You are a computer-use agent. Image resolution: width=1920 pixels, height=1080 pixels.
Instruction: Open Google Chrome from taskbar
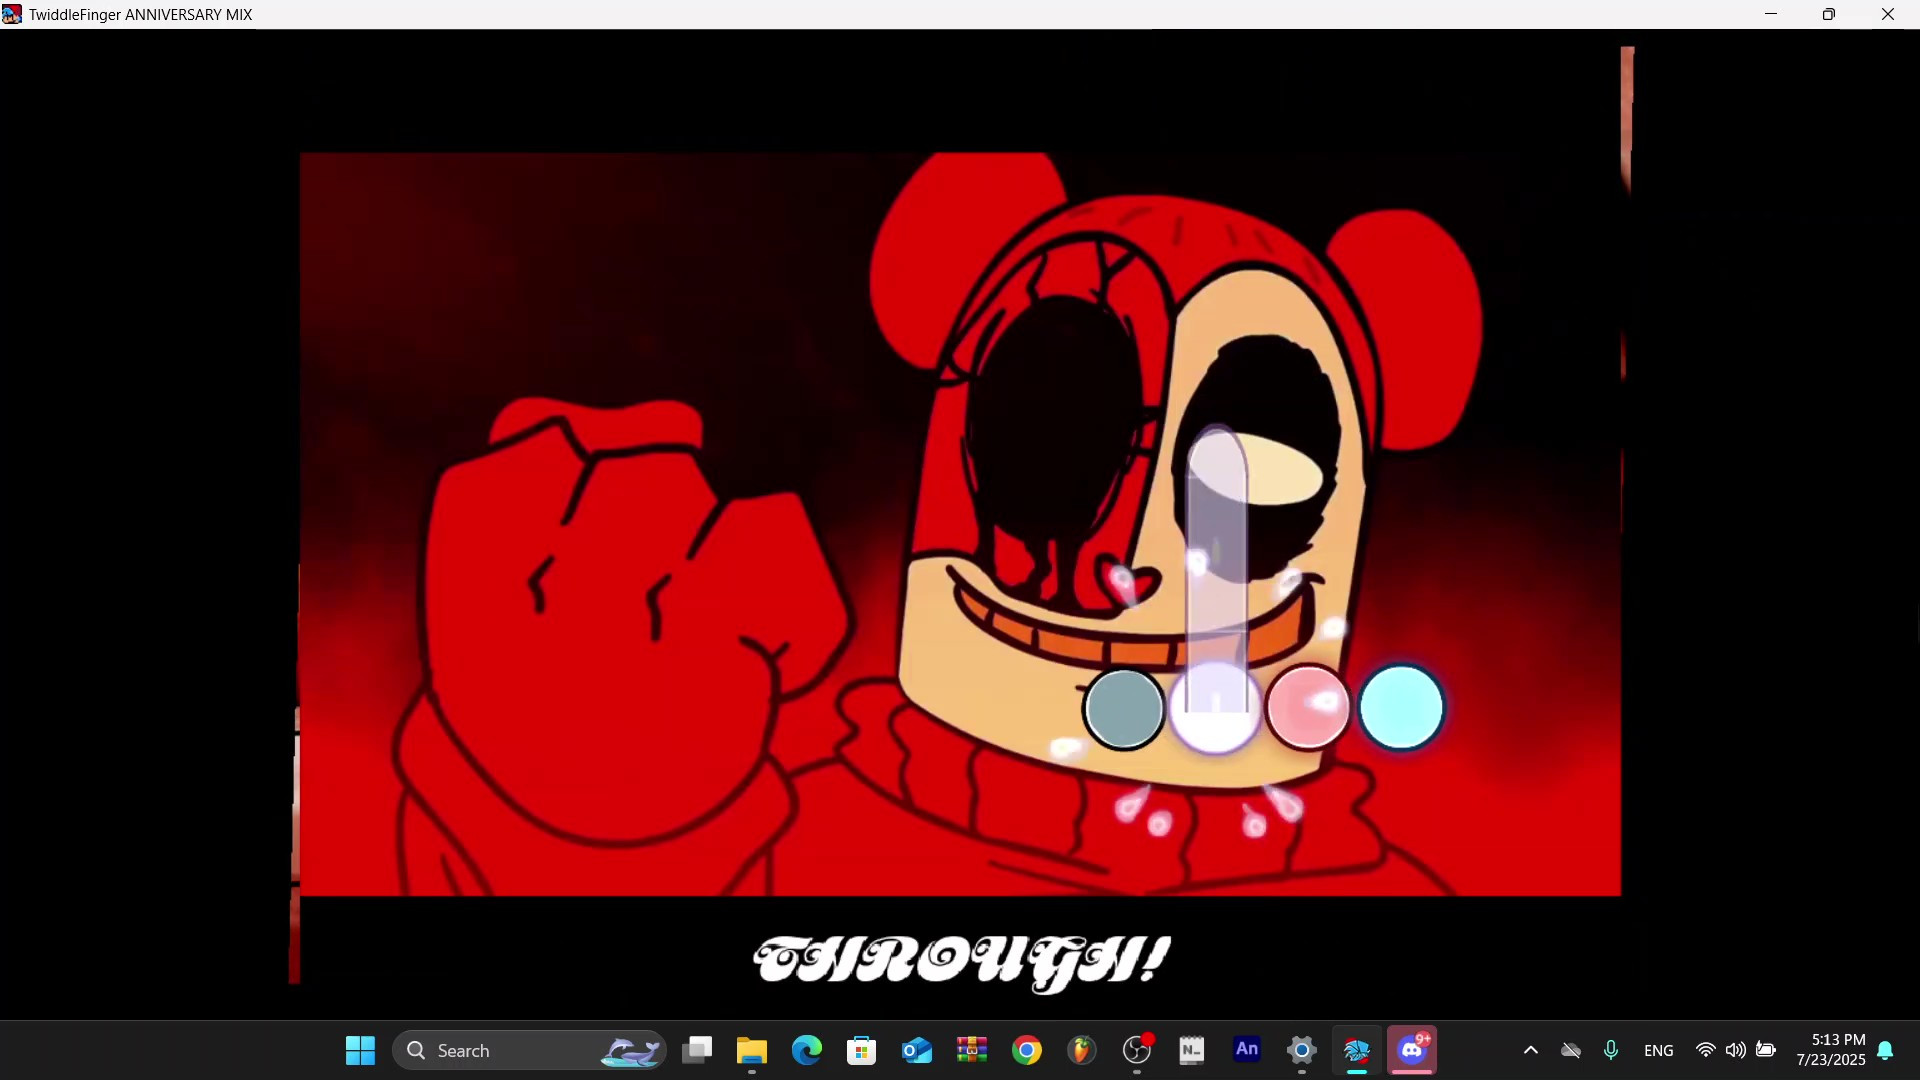[x=1026, y=1050]
